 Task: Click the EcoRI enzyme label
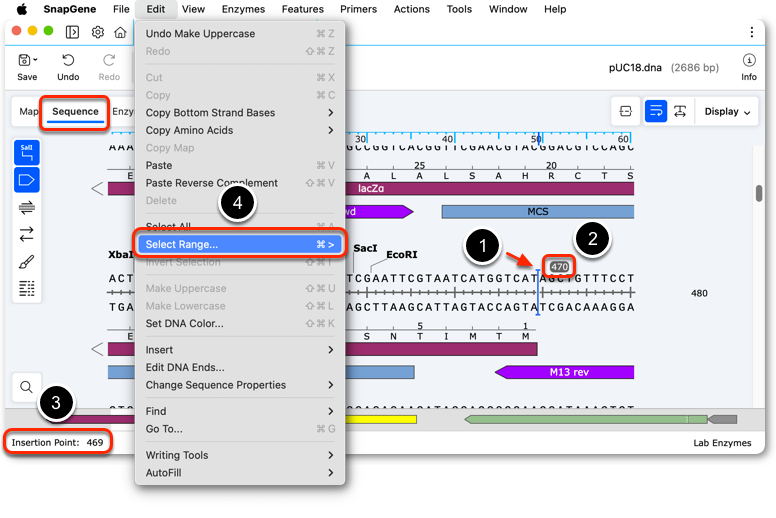(x=401, y=254)
